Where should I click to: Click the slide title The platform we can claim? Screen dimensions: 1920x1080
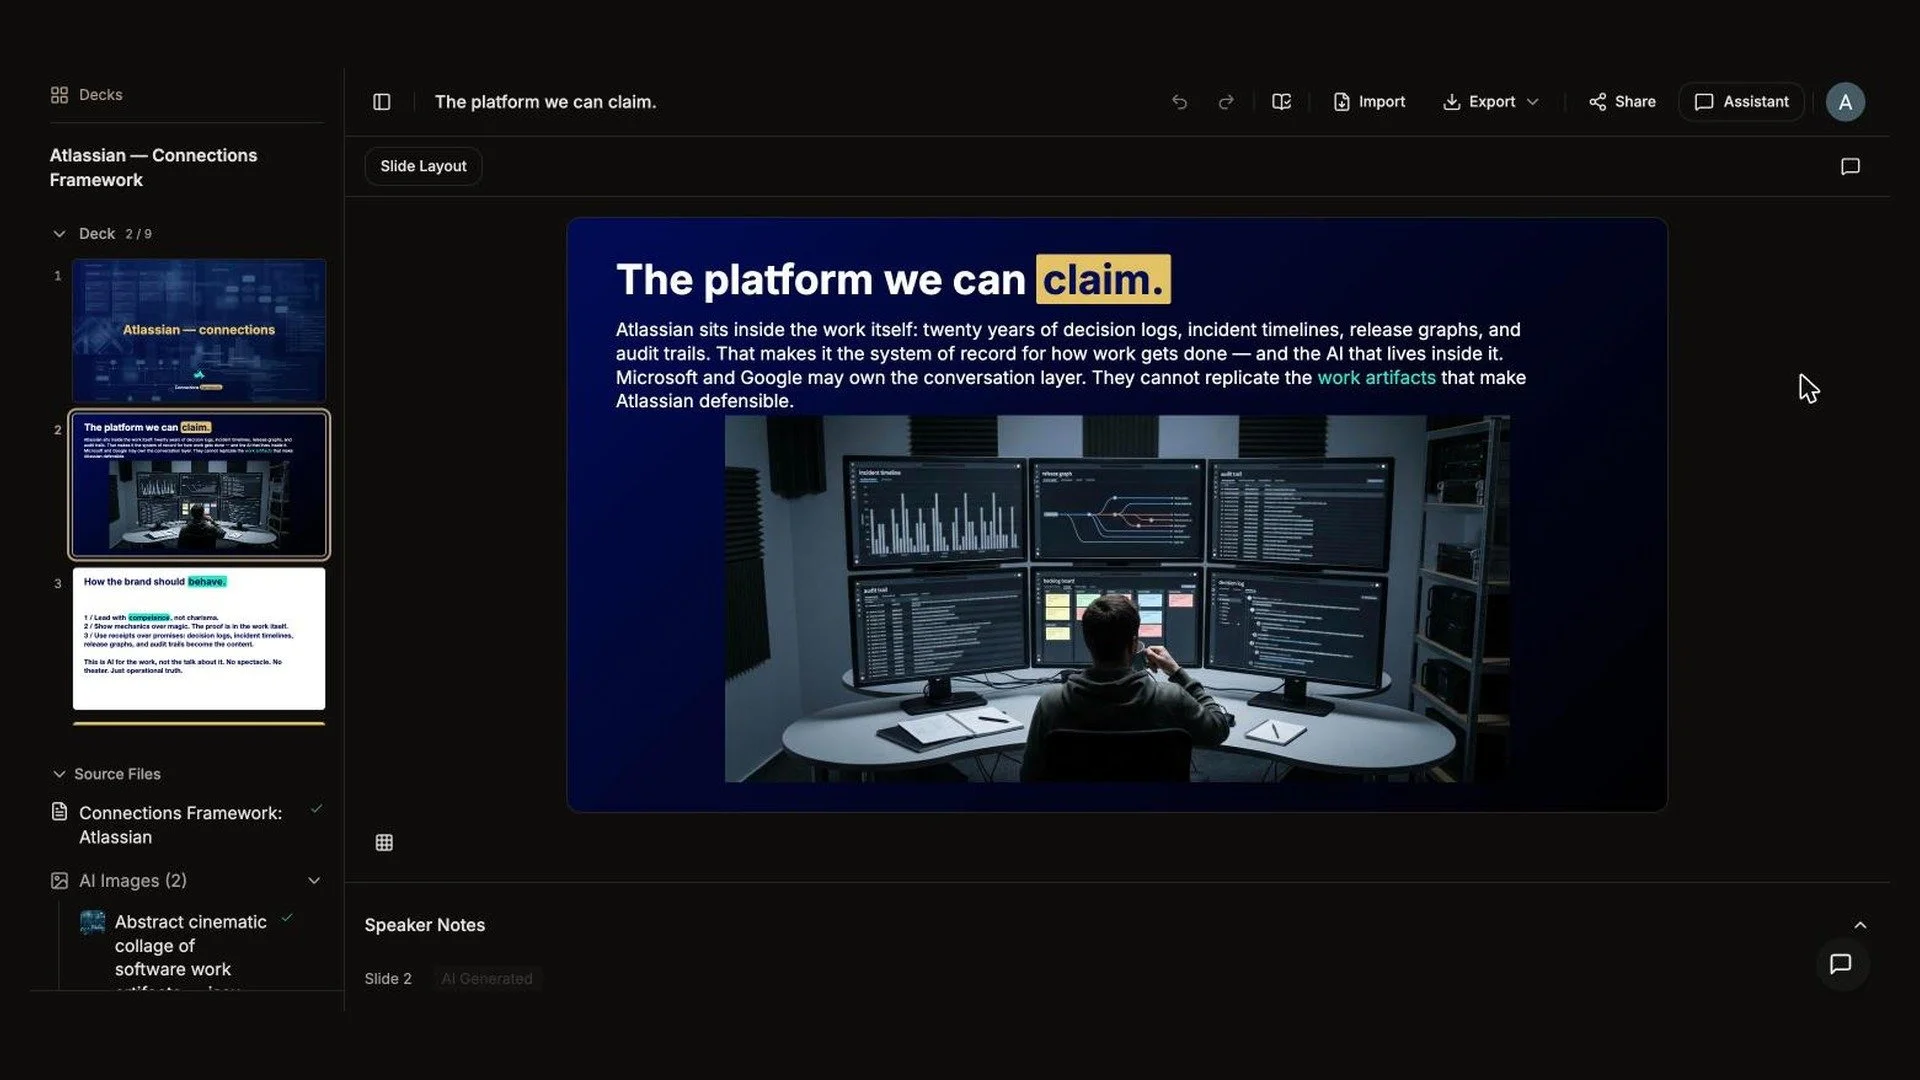(893, 280)
